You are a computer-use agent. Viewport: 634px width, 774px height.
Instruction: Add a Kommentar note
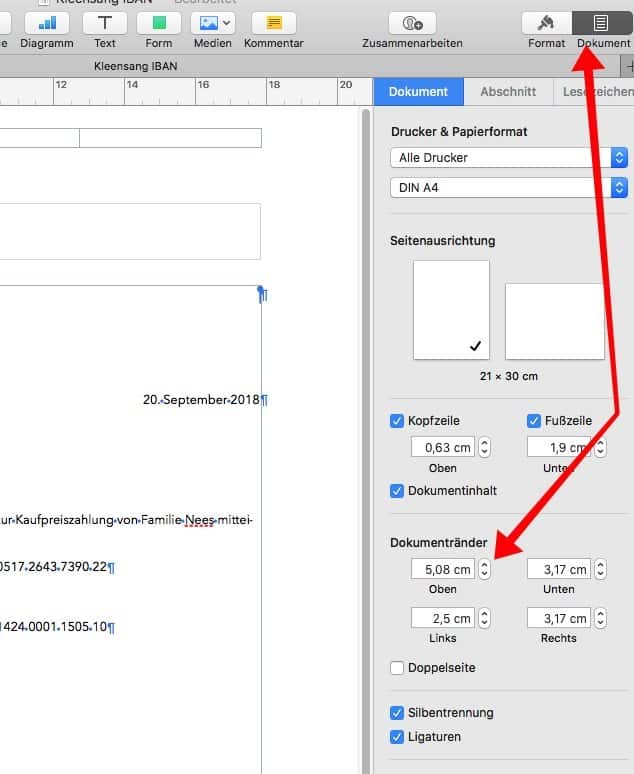click(273, 23)
